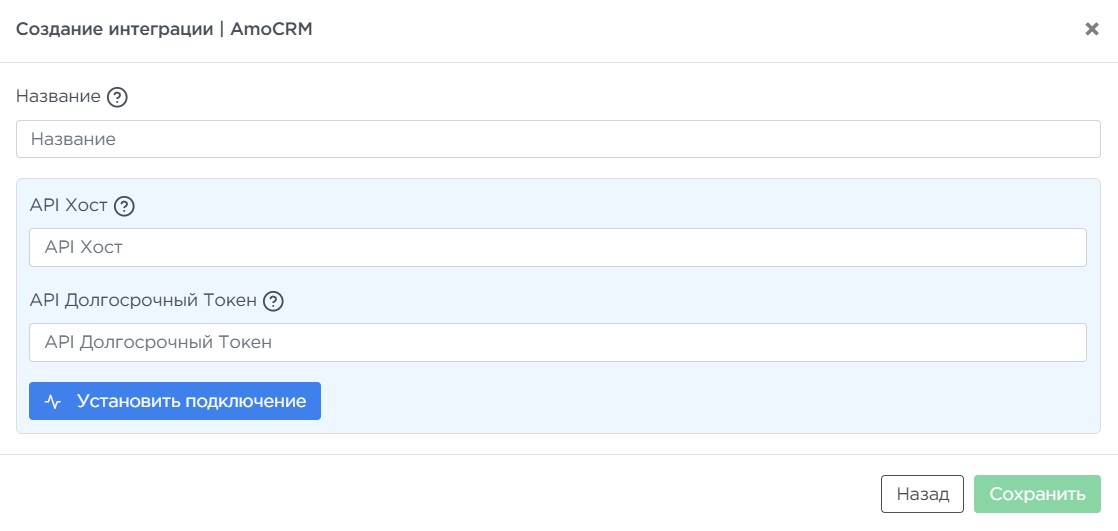Screen dimensions: 1118x531
Task: Click the pulse icon on the connection button
Action: pos(54,401)
